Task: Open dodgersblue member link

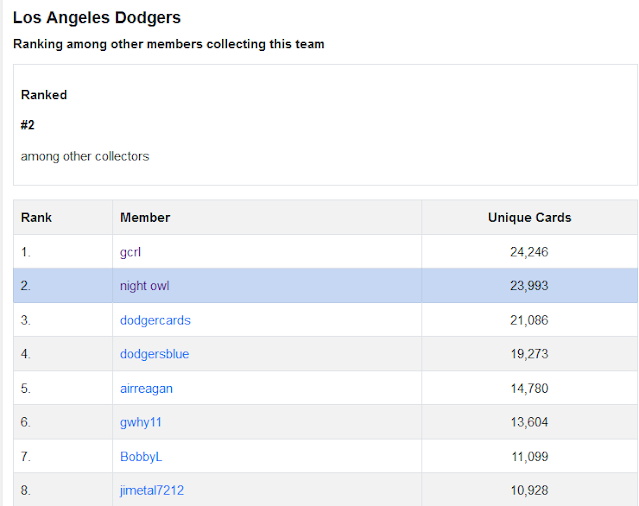Action: point(154,354)
